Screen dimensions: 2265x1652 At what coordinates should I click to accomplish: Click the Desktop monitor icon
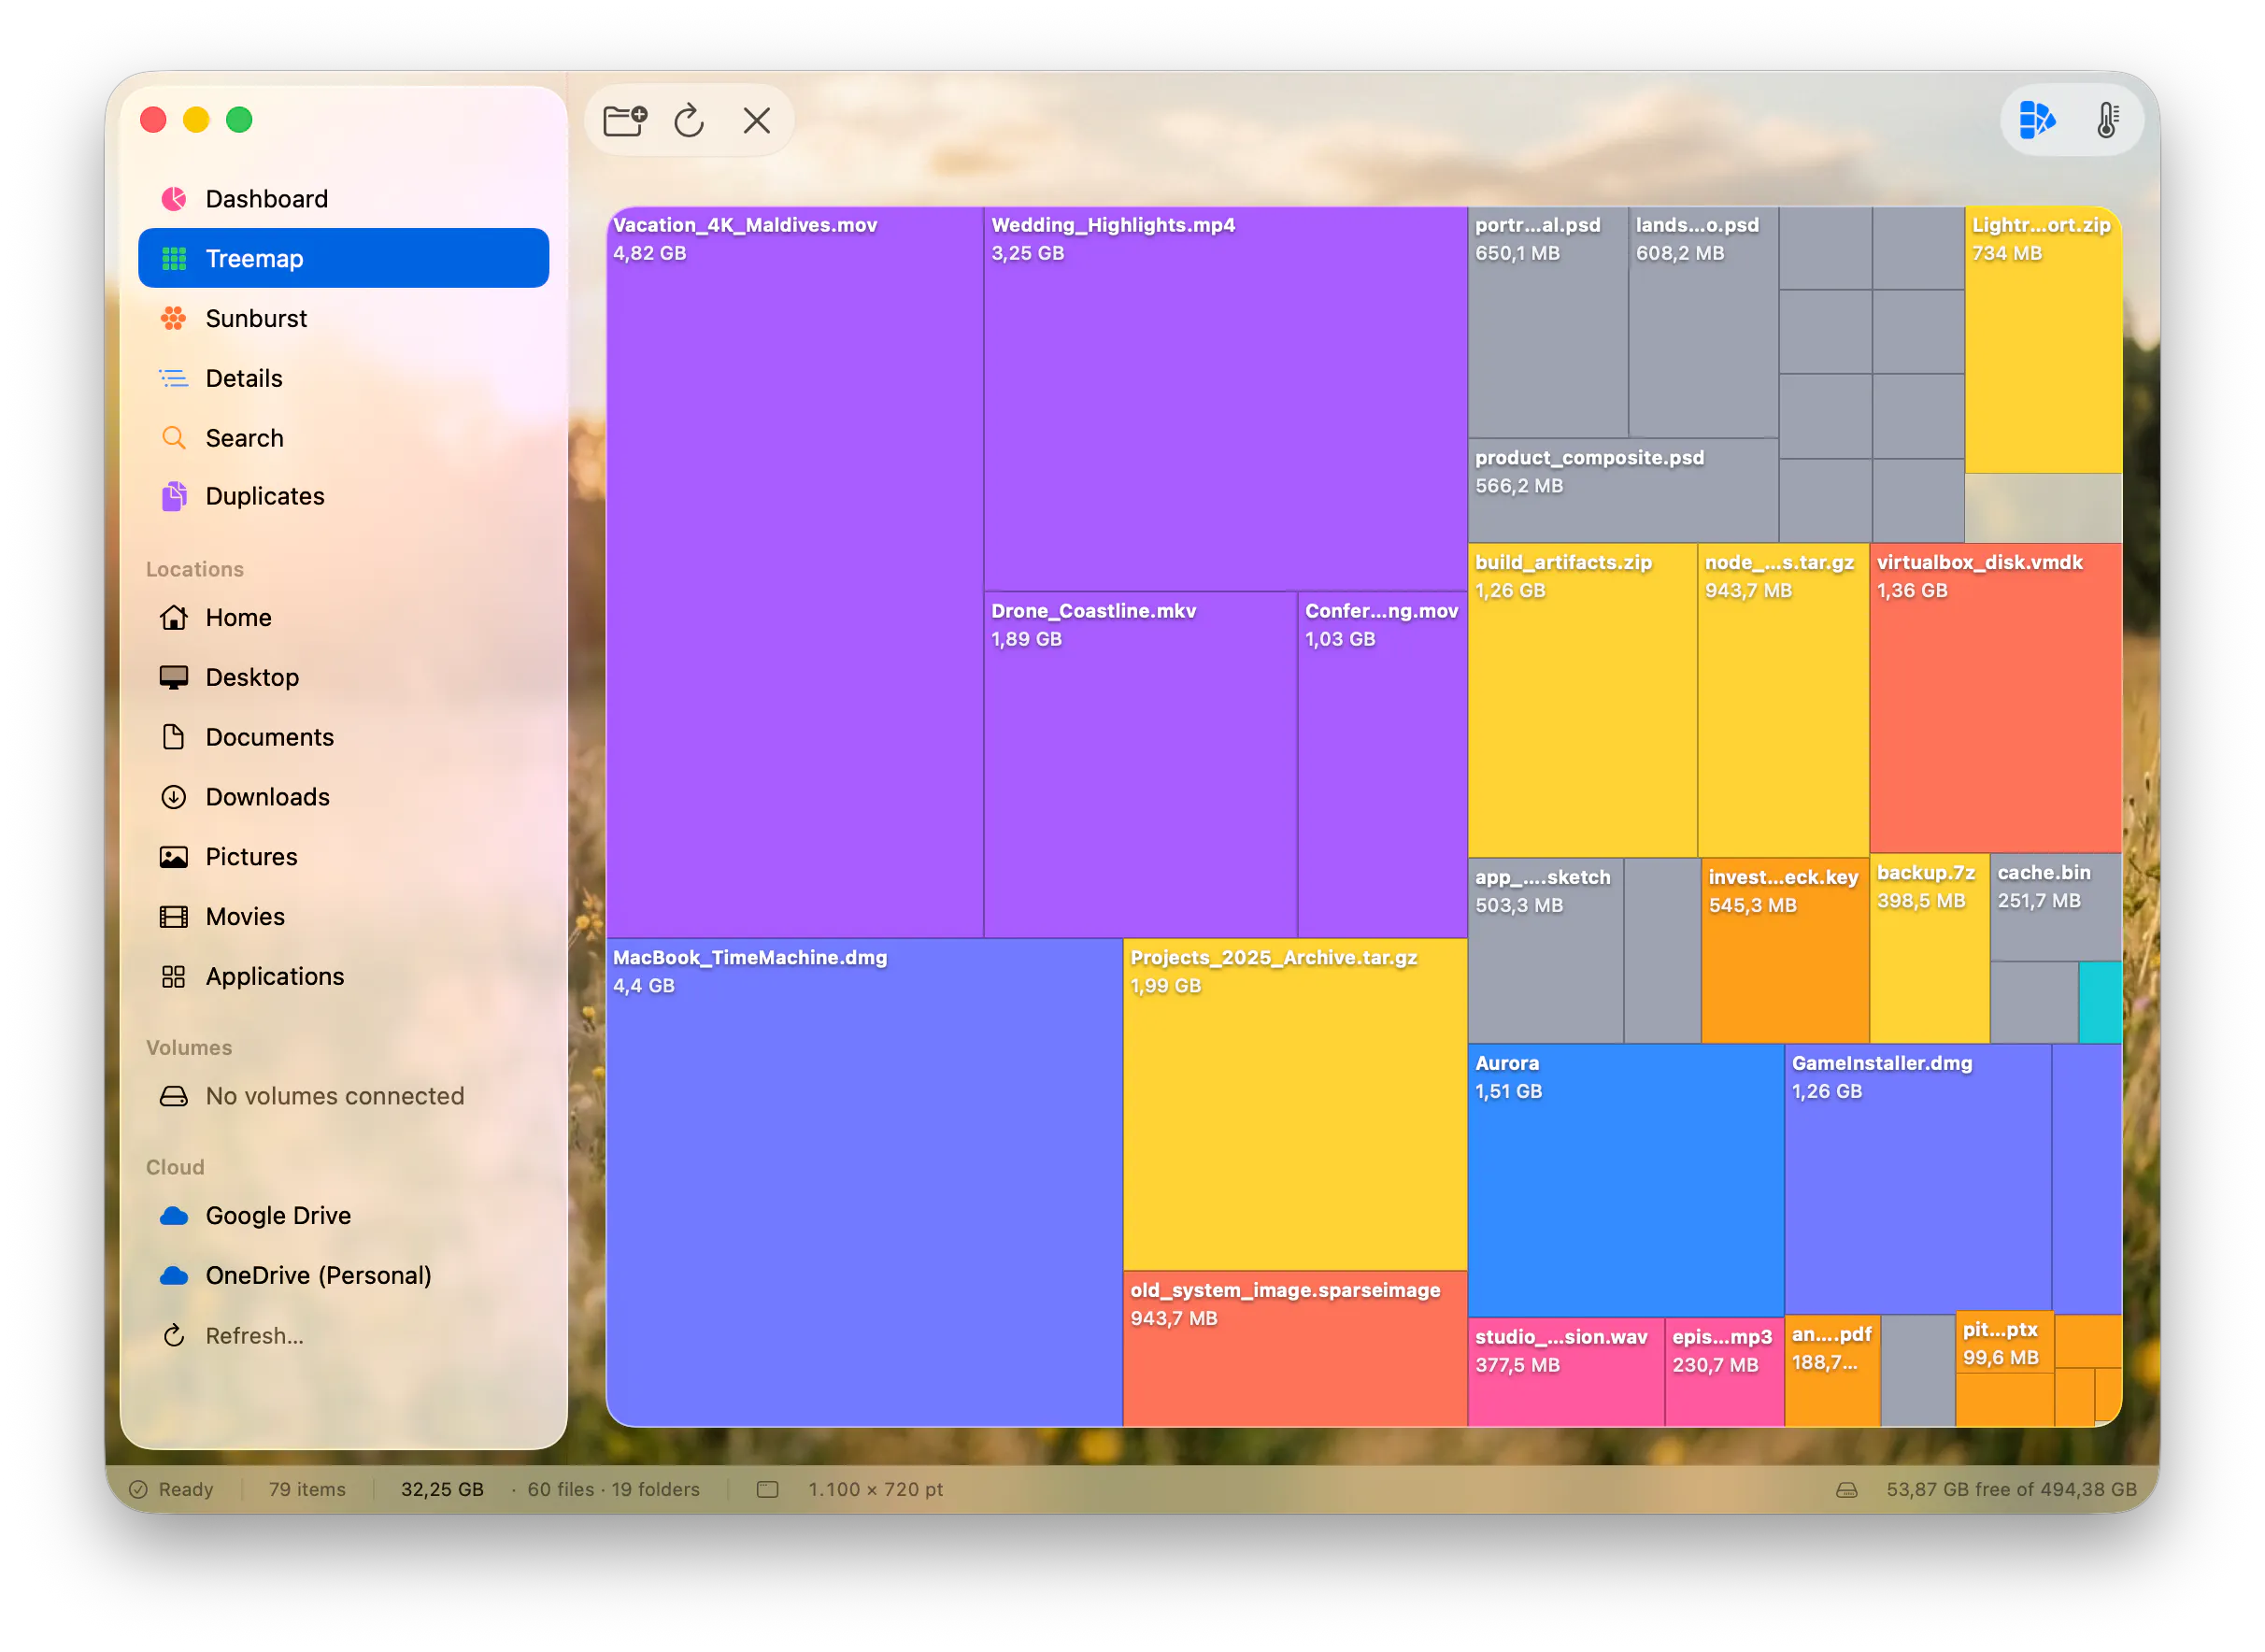click(x=174, y=677)
